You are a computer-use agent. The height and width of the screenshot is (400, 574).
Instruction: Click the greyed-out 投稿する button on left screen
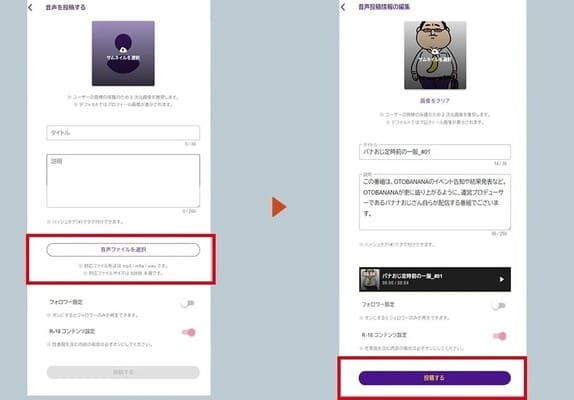123,372
